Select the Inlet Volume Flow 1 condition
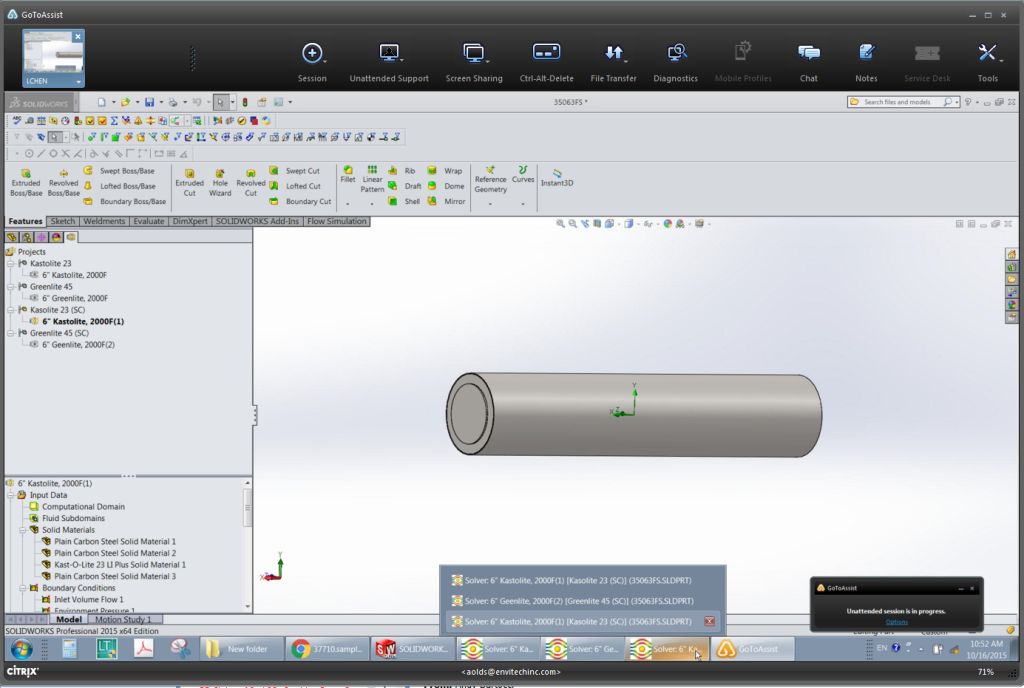Viewport: 1024px width, 688px height. point(82,600)
